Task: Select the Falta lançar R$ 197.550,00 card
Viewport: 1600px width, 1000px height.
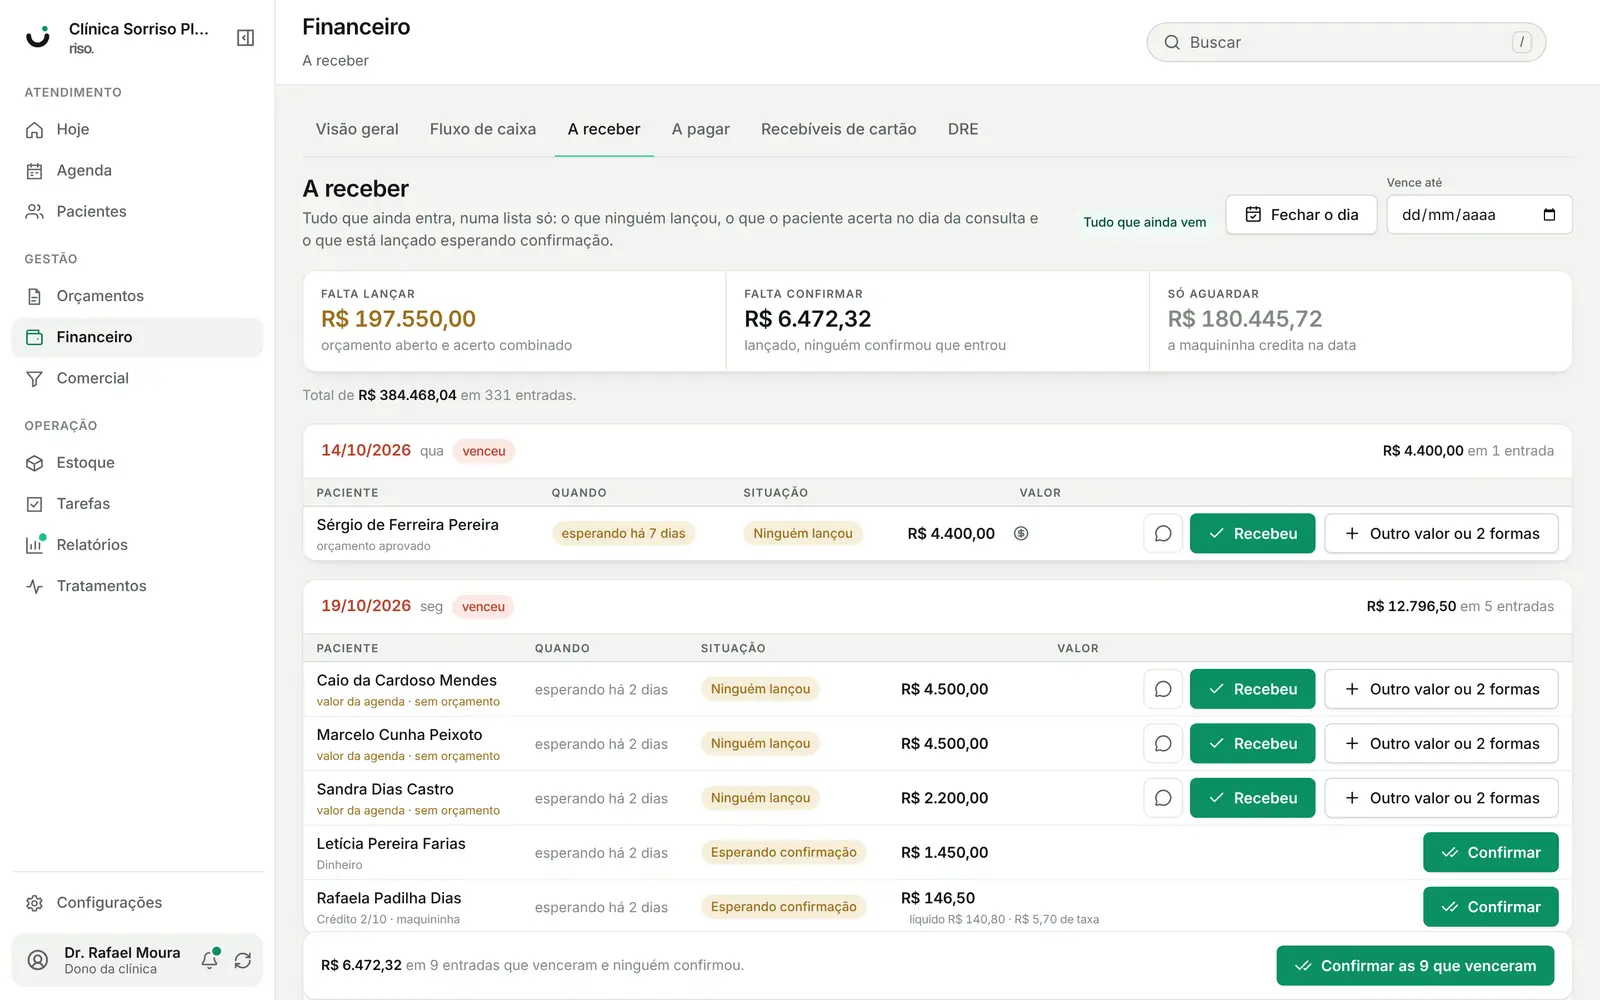Action: click(x=514, y=321)
